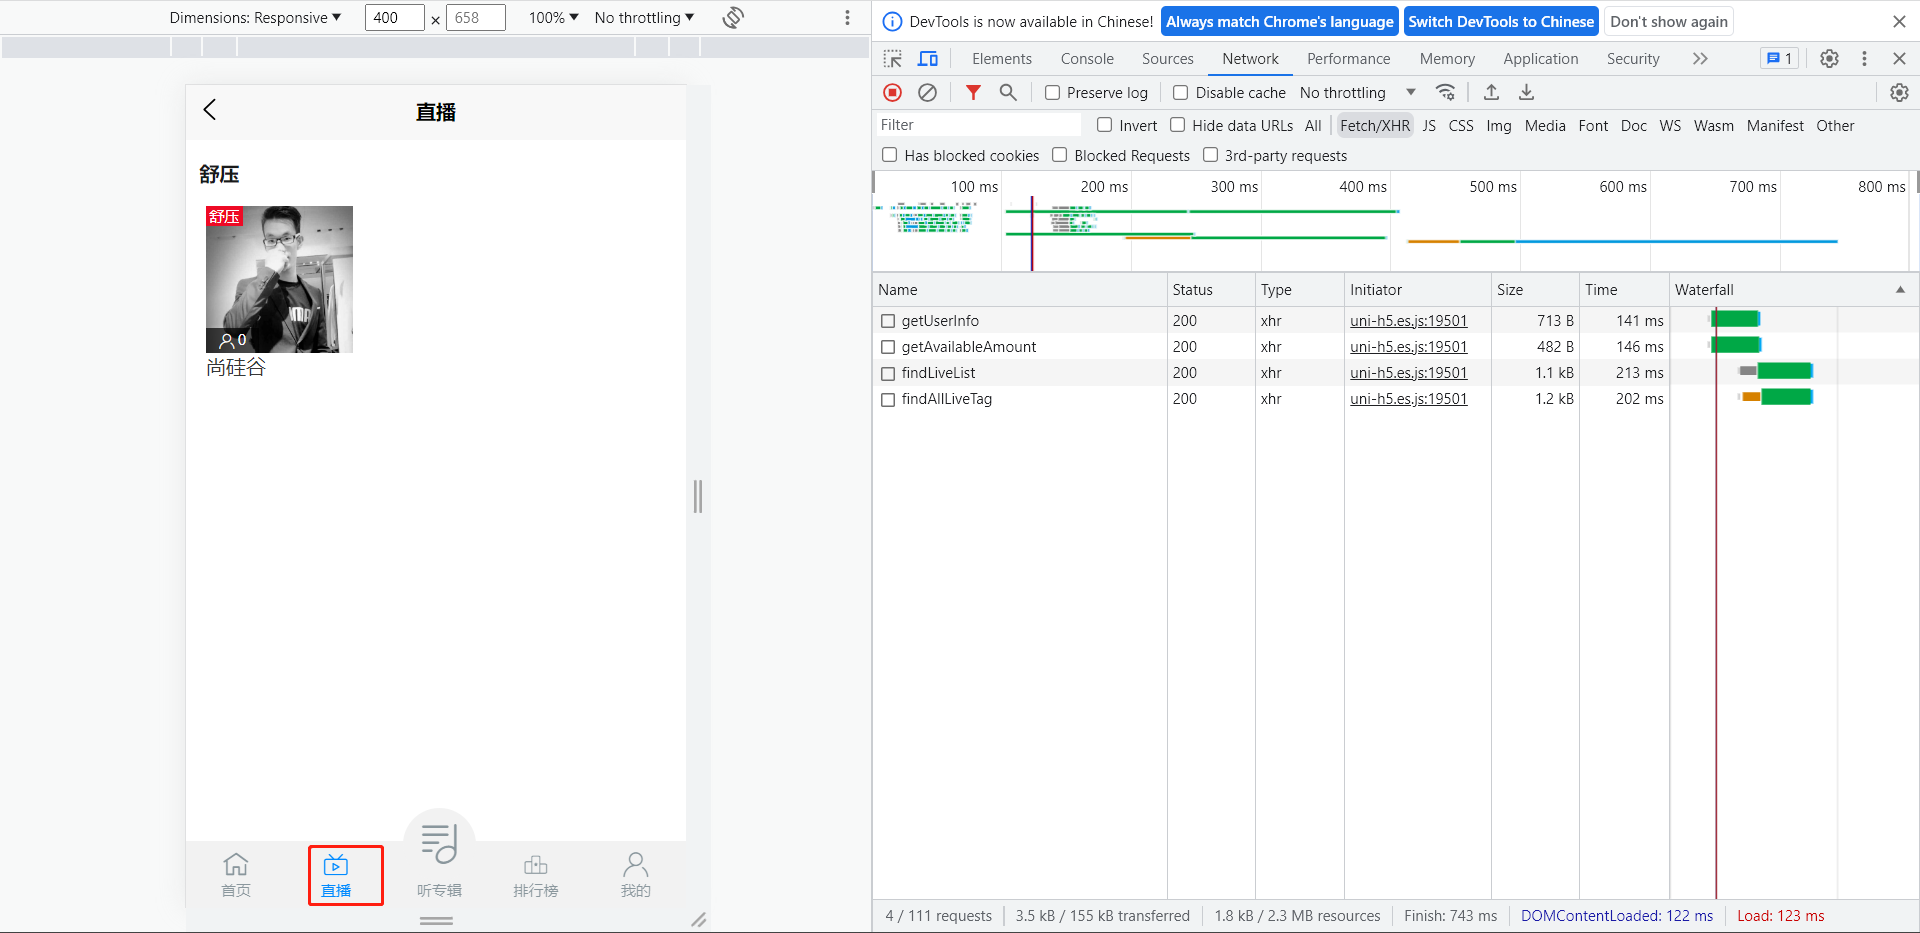The image size is (1920, 933).
Task: Clear the network log
Action: (x=928, y=92)
